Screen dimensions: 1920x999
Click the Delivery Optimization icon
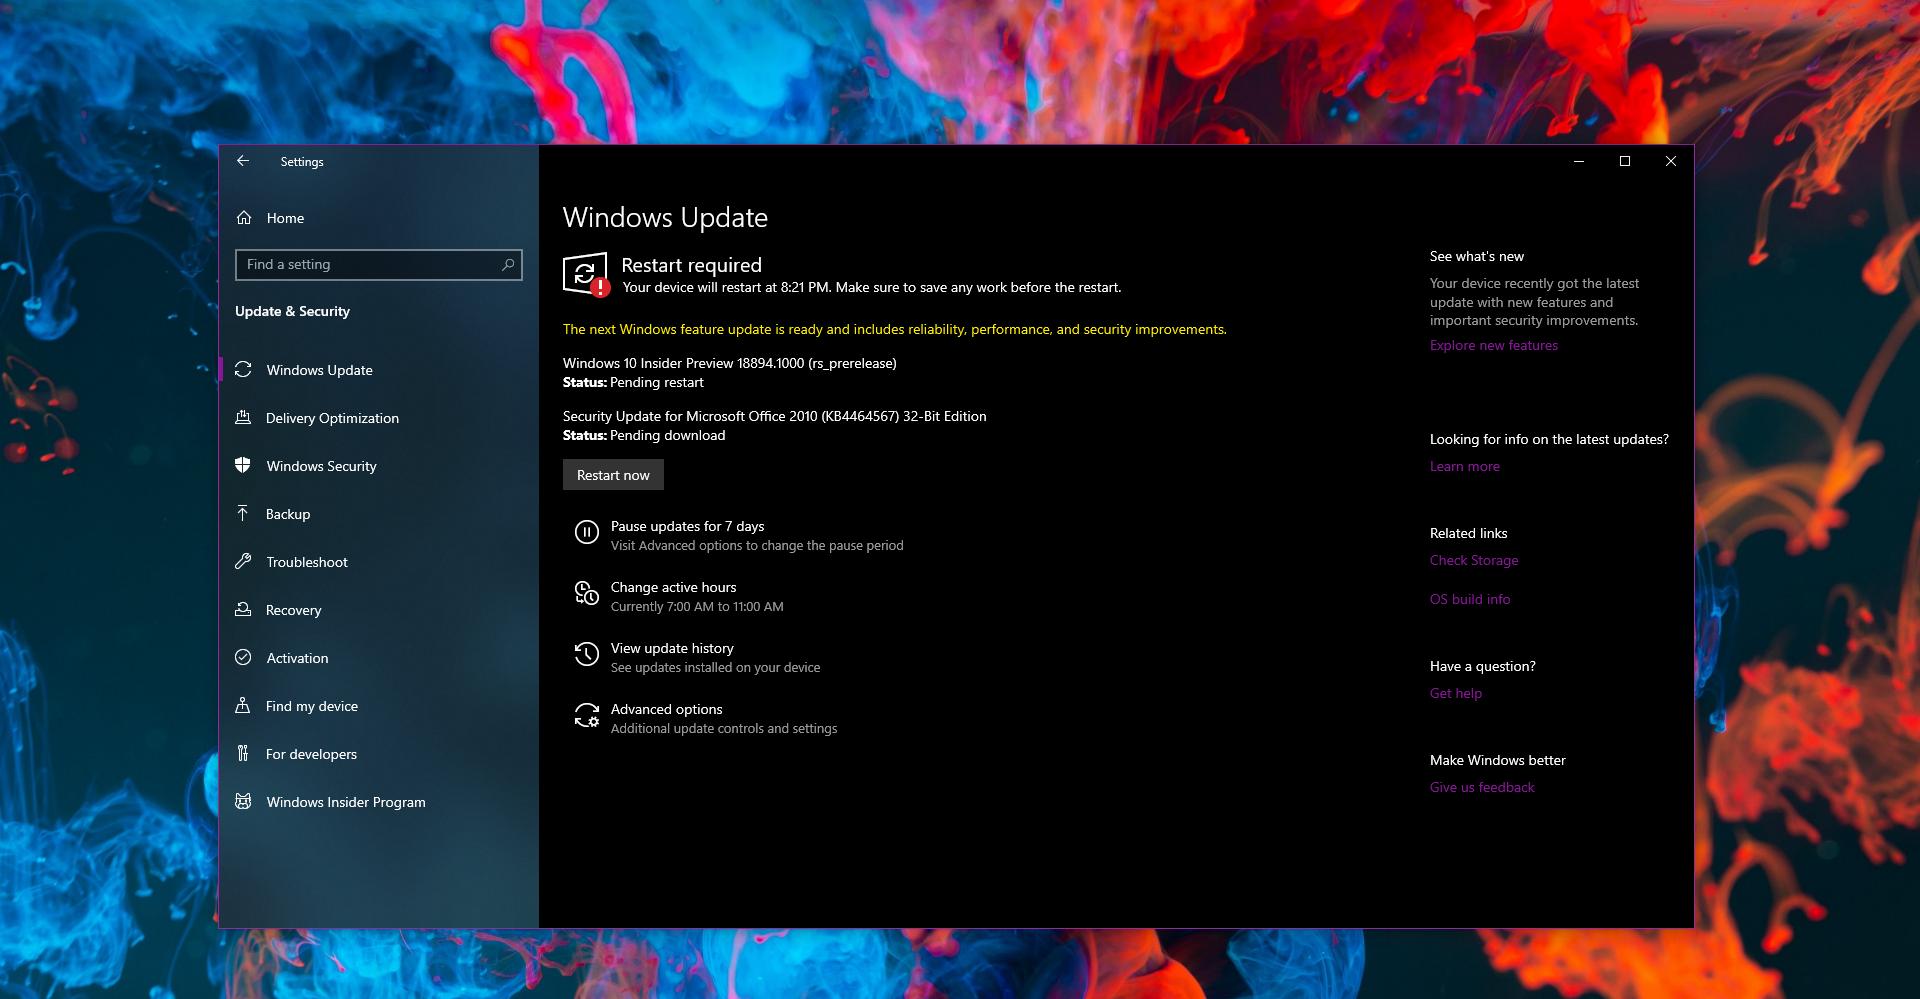(243, 418)
